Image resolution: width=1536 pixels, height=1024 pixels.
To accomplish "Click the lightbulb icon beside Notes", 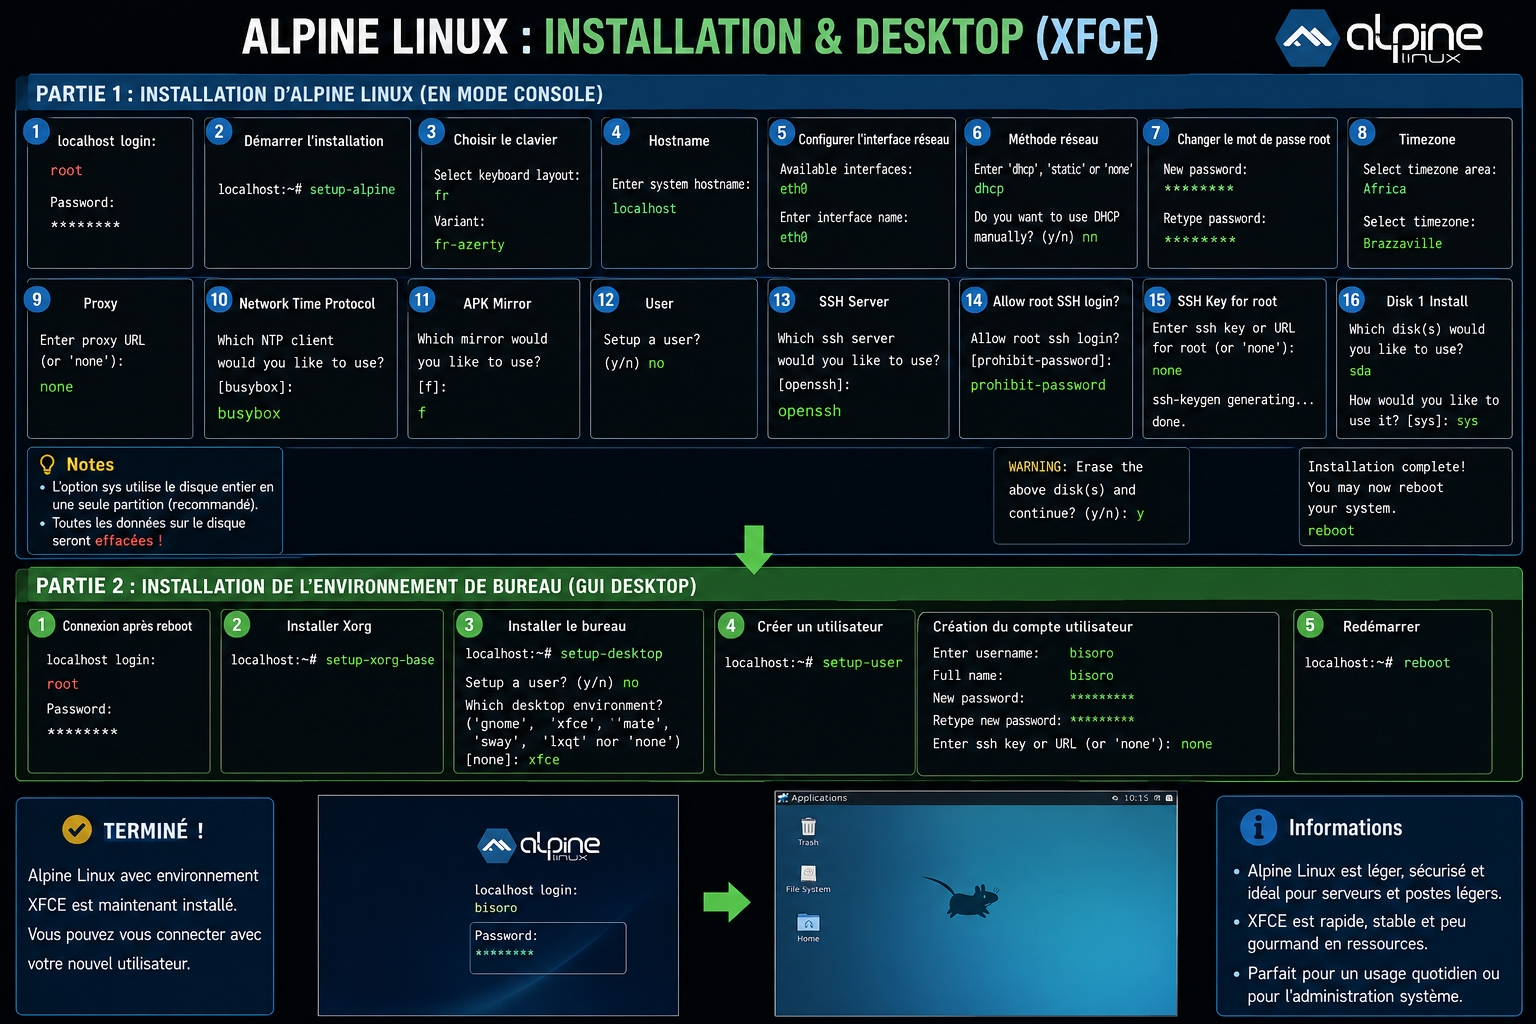I will coord(47,464).
